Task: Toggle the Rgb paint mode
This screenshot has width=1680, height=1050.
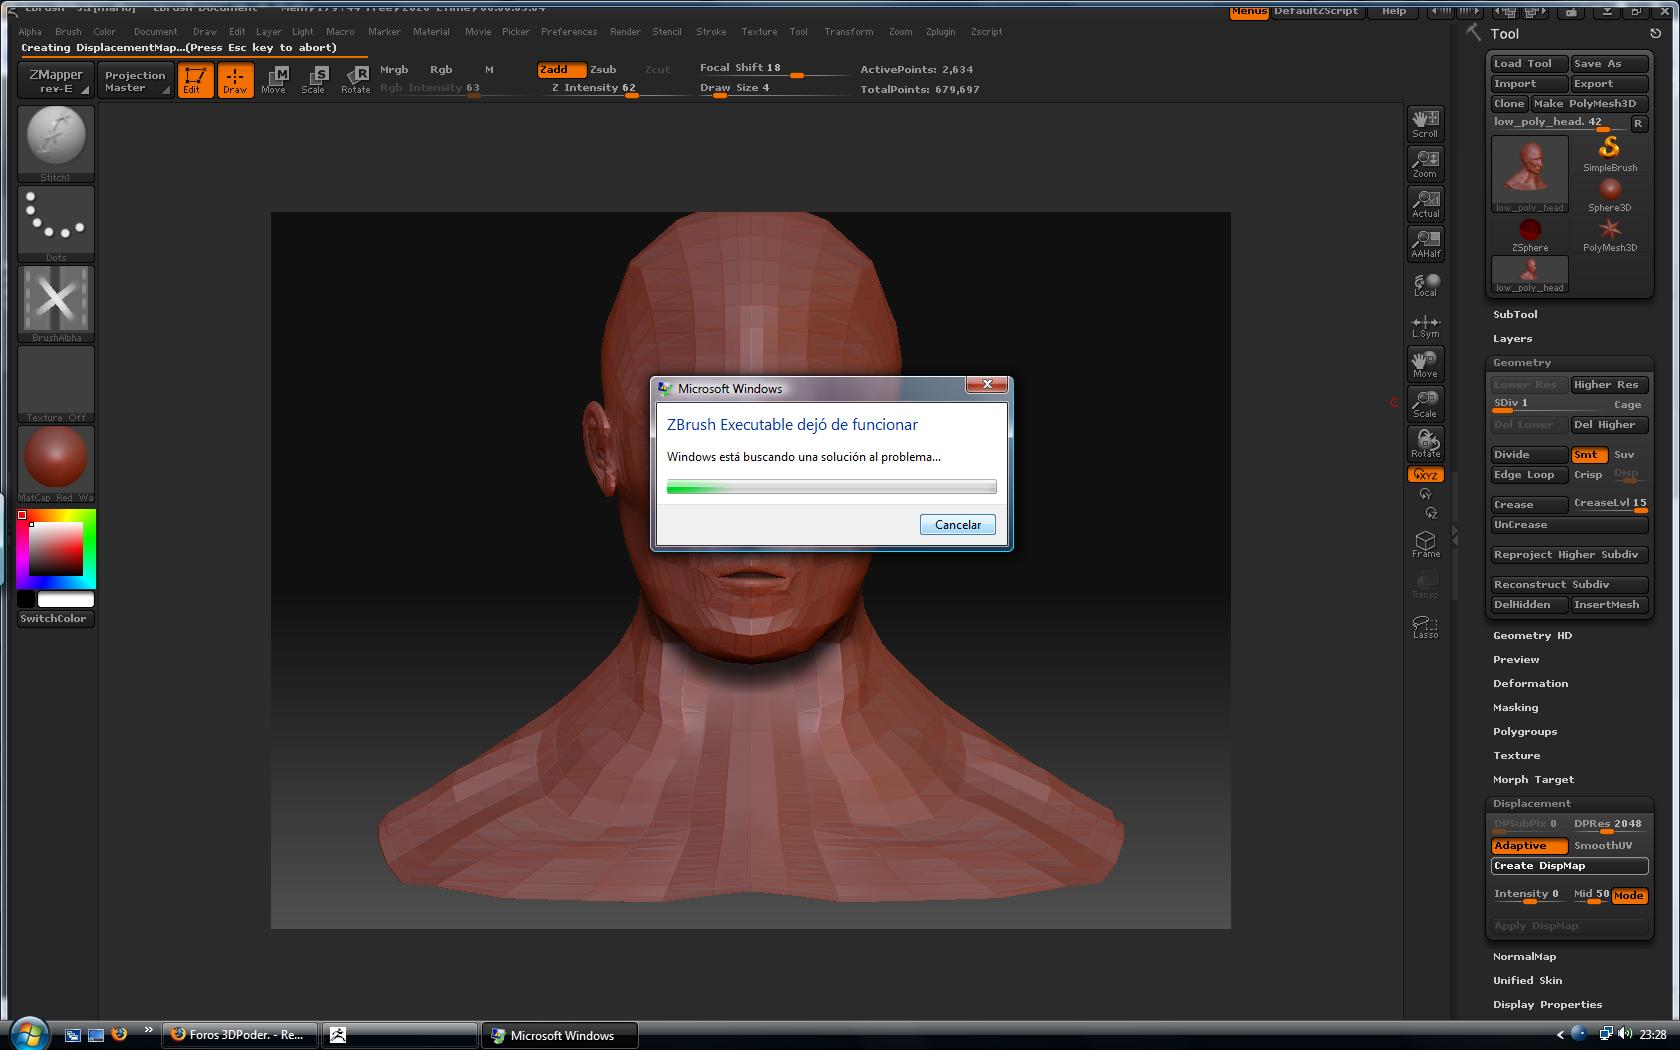Action: pyautogui.click(x=441, y=69)
